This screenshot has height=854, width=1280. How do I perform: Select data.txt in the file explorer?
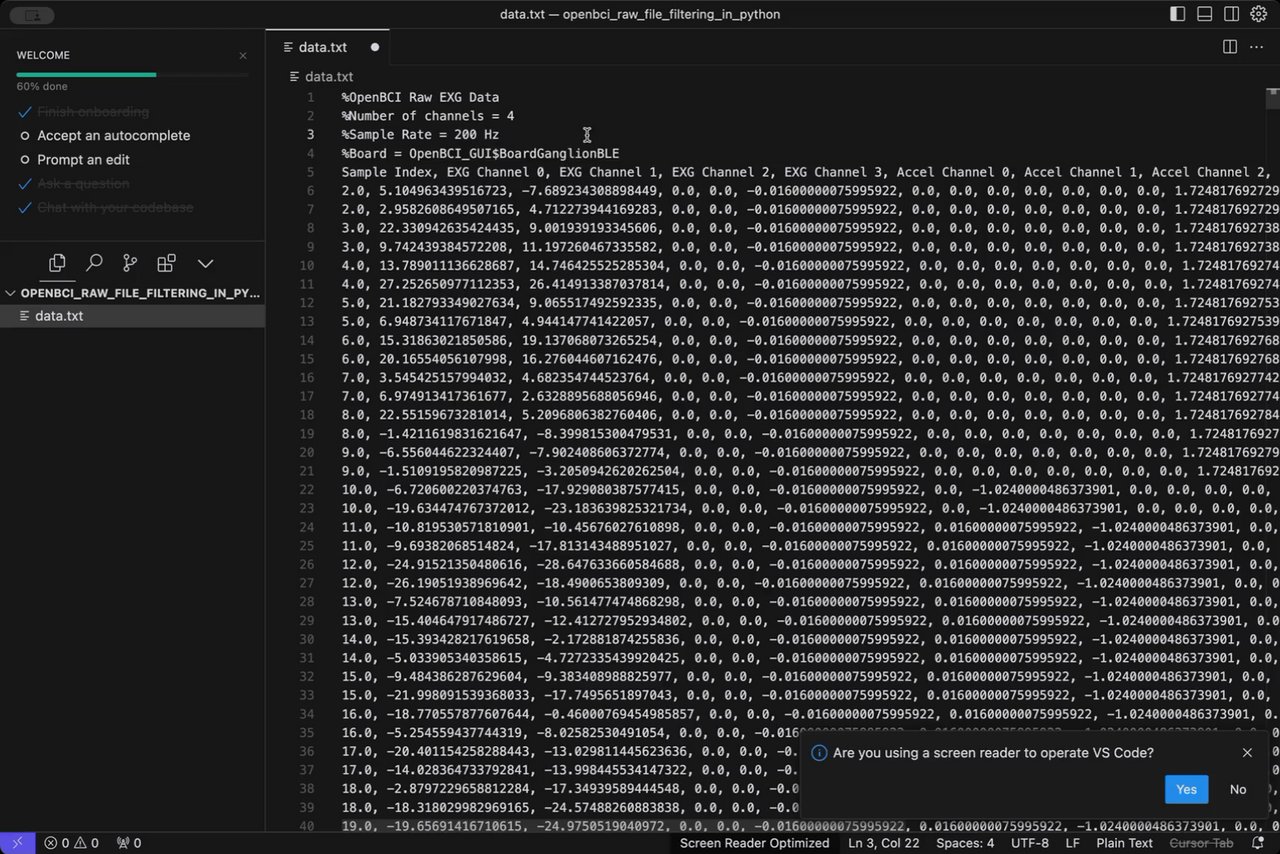pyautogui.click(x=132, y=316)
